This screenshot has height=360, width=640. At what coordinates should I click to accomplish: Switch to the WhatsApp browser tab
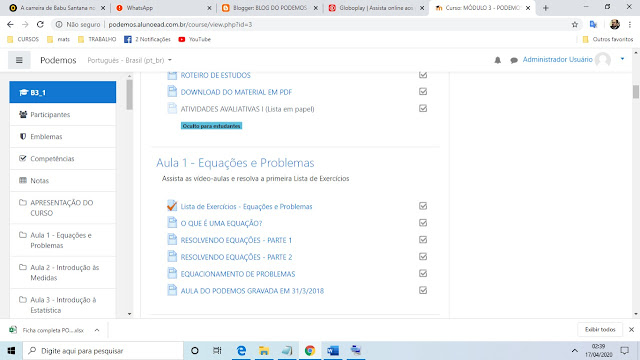tap(164, 8)
